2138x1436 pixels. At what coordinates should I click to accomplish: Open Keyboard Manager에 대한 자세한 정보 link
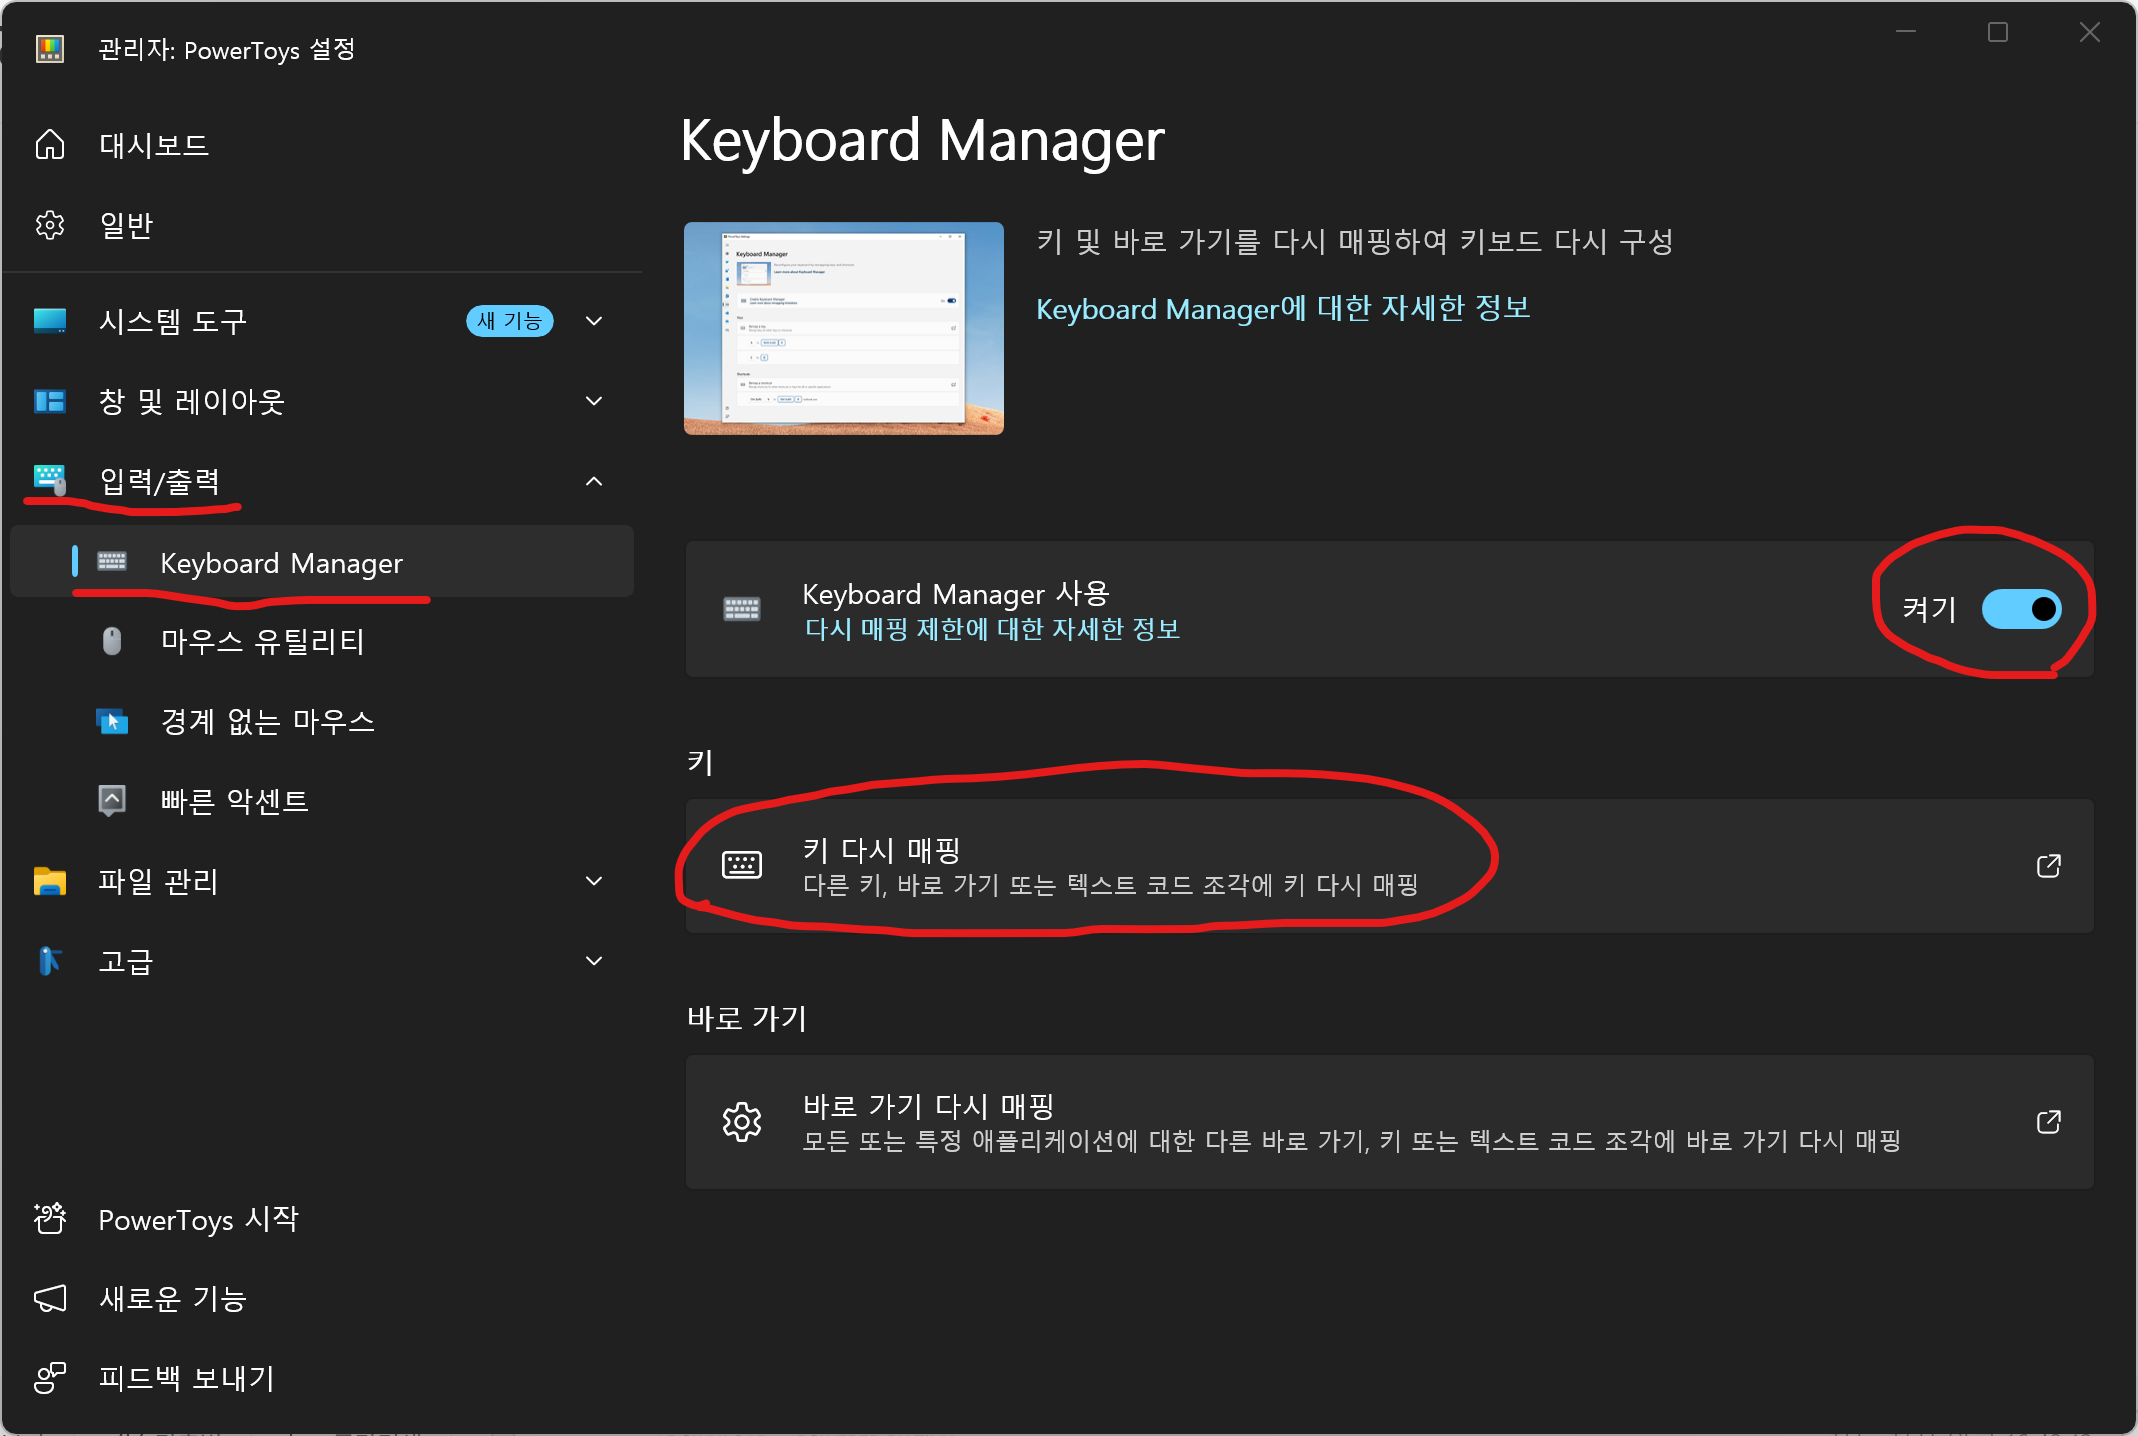click(1282, 309)
